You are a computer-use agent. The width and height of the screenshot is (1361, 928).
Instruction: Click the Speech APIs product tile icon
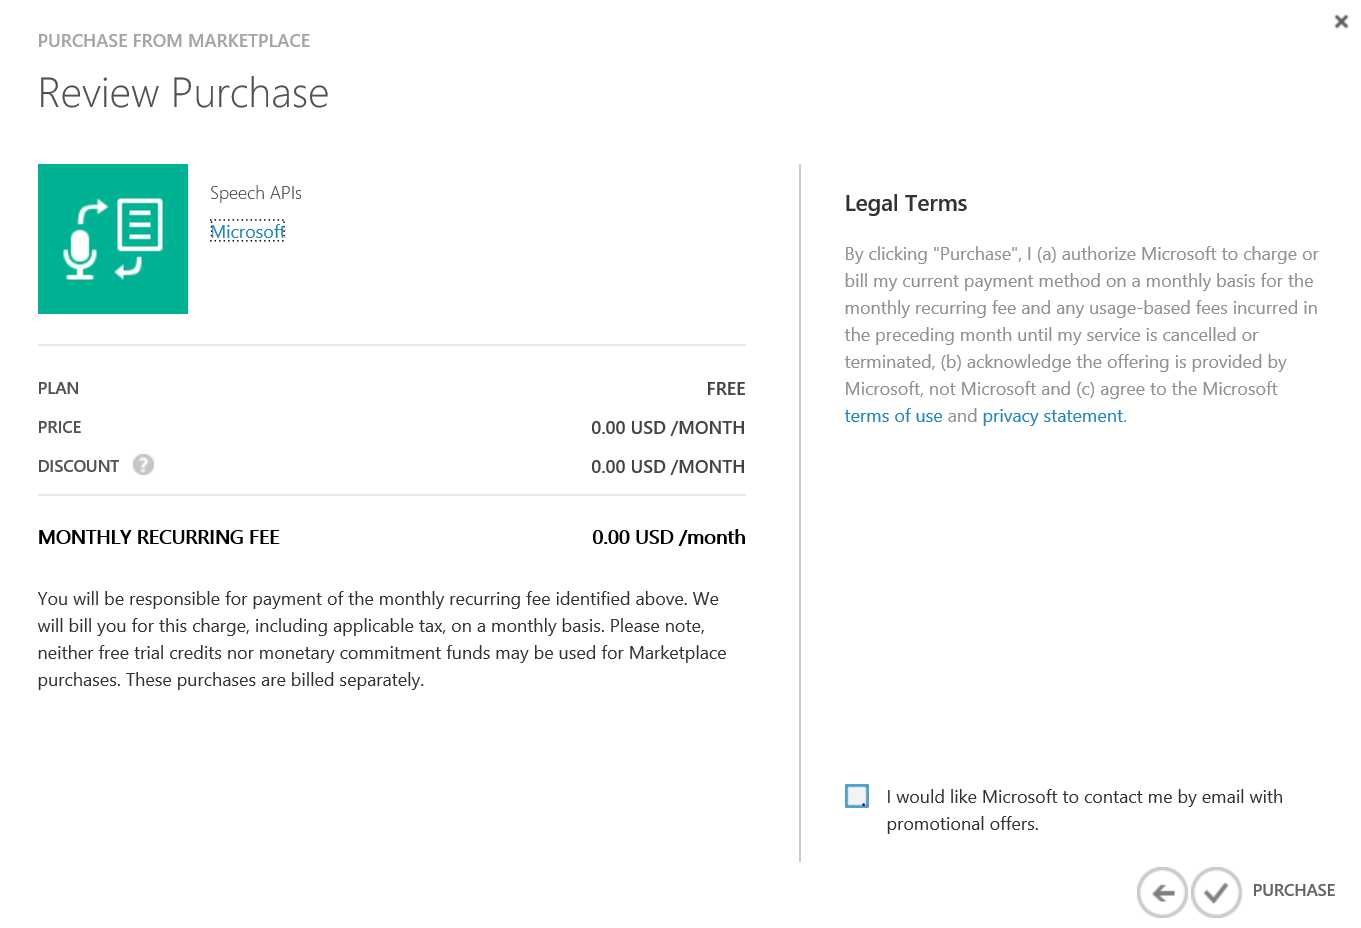(x=113, y=239)
